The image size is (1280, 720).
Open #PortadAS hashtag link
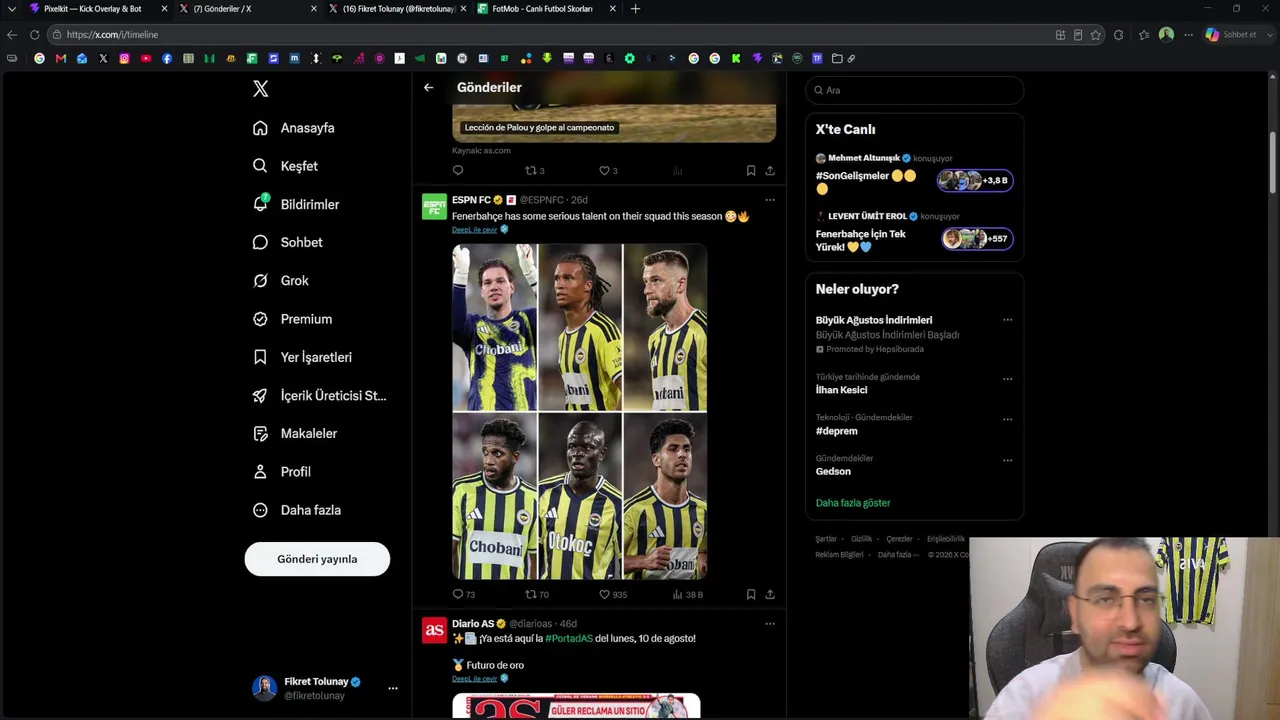tap(569, 638)
